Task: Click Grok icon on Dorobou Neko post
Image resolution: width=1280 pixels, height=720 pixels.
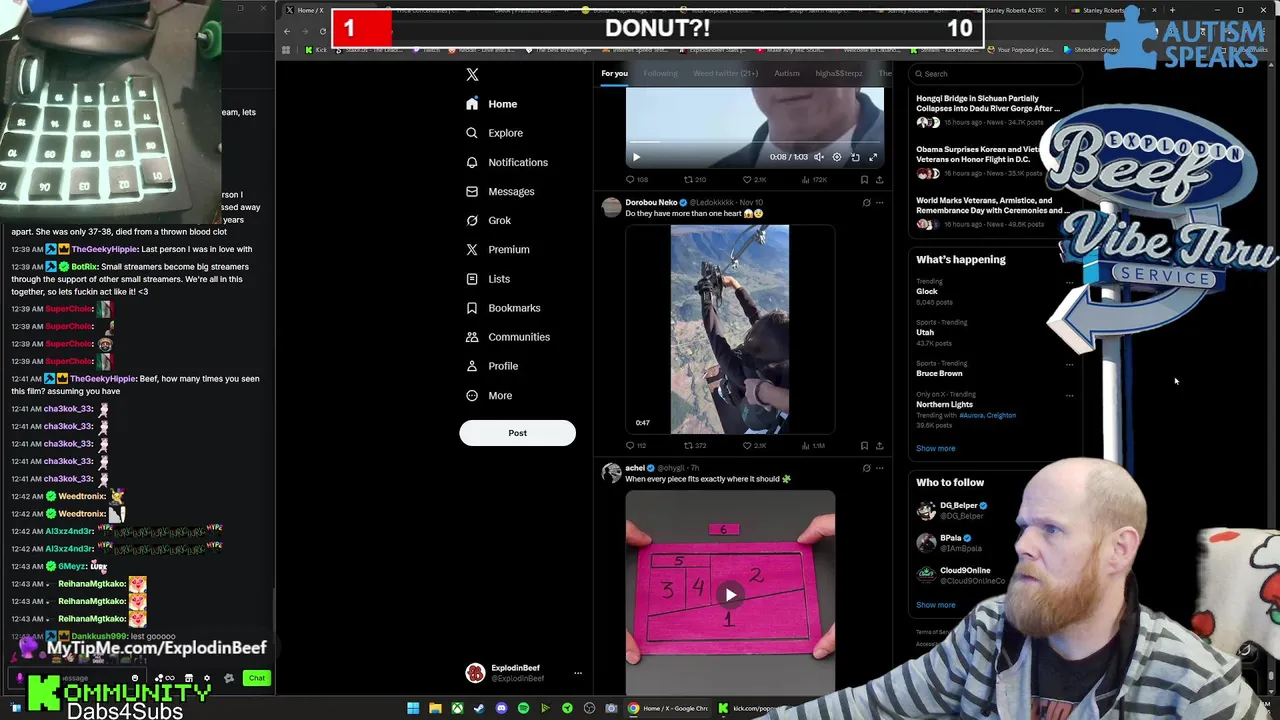Action: point(866,203)
